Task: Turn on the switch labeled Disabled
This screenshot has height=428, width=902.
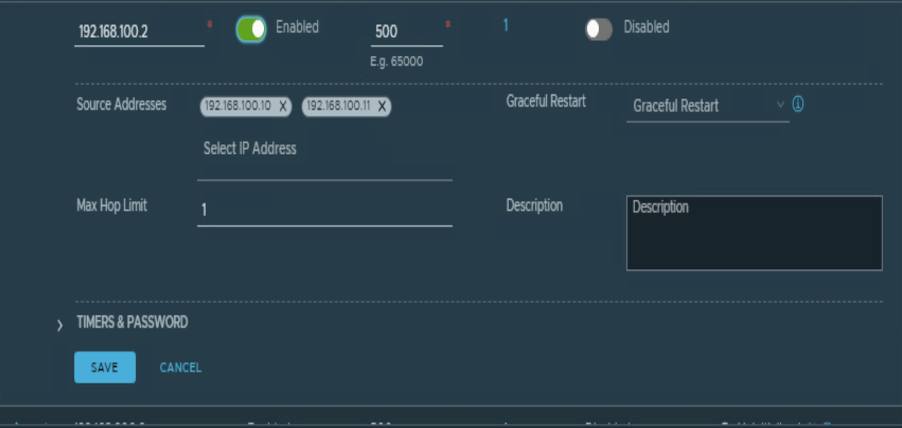Action: [598, 30]
